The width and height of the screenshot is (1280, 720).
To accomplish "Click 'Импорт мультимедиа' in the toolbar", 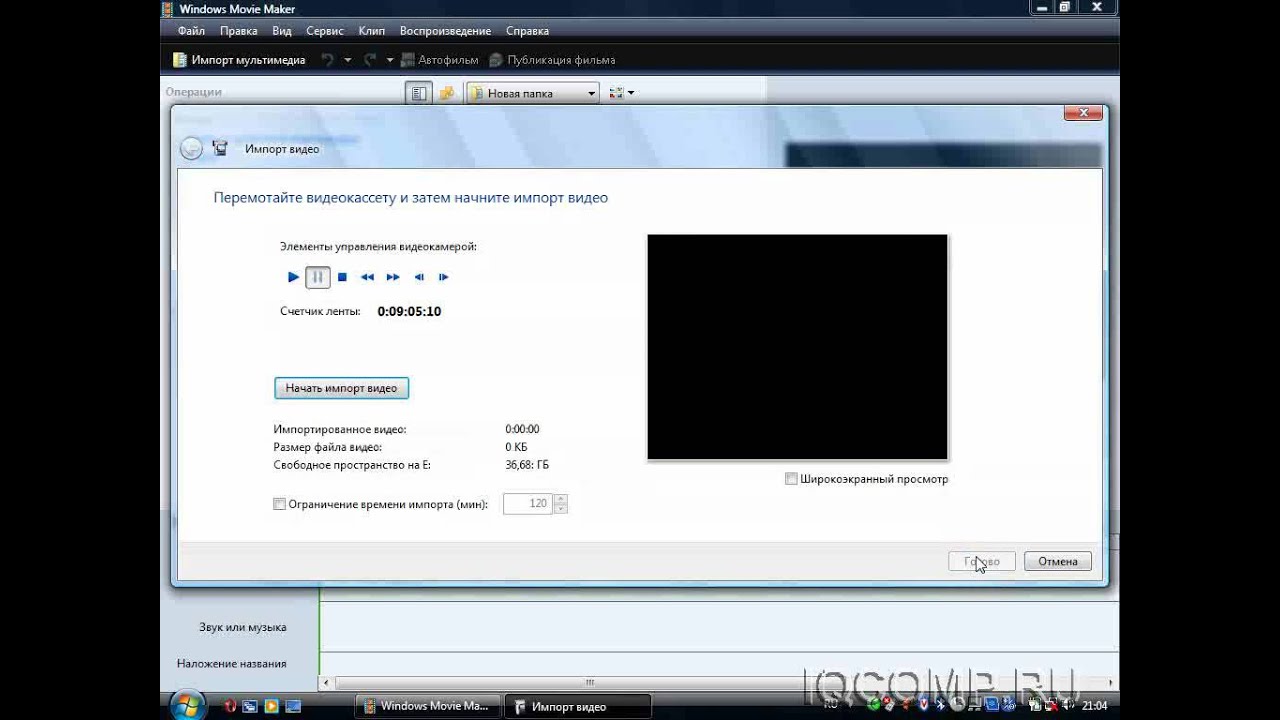I will [x=239, y=60].
